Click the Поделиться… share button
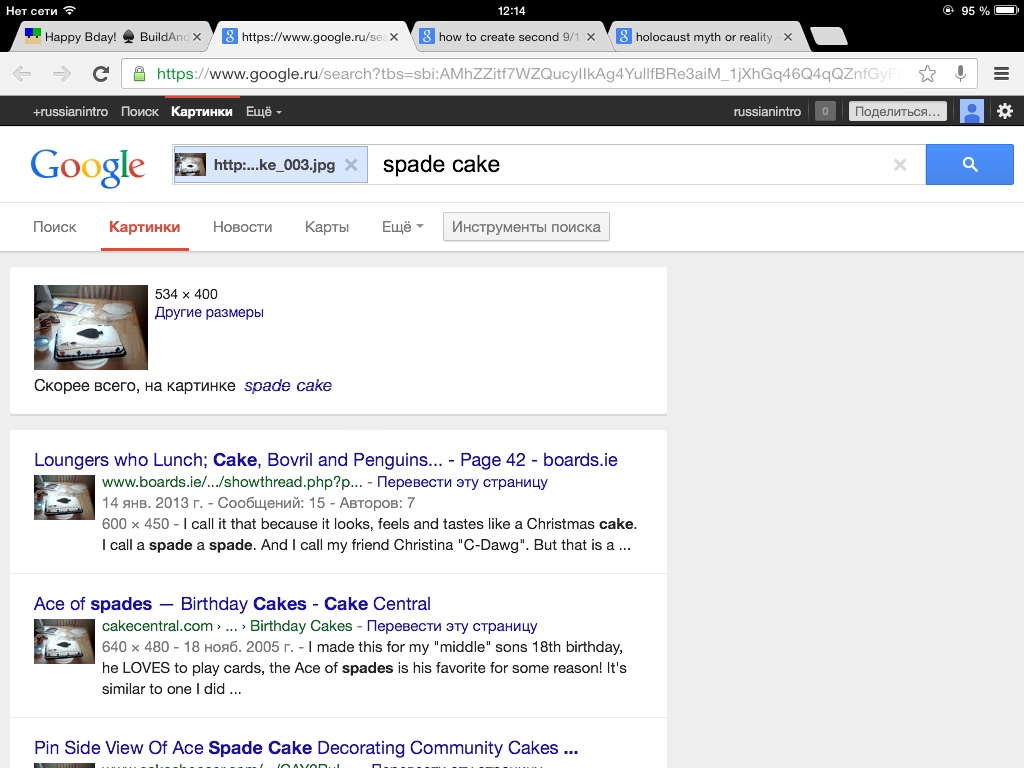1024x768 pixels. [897, 111]
